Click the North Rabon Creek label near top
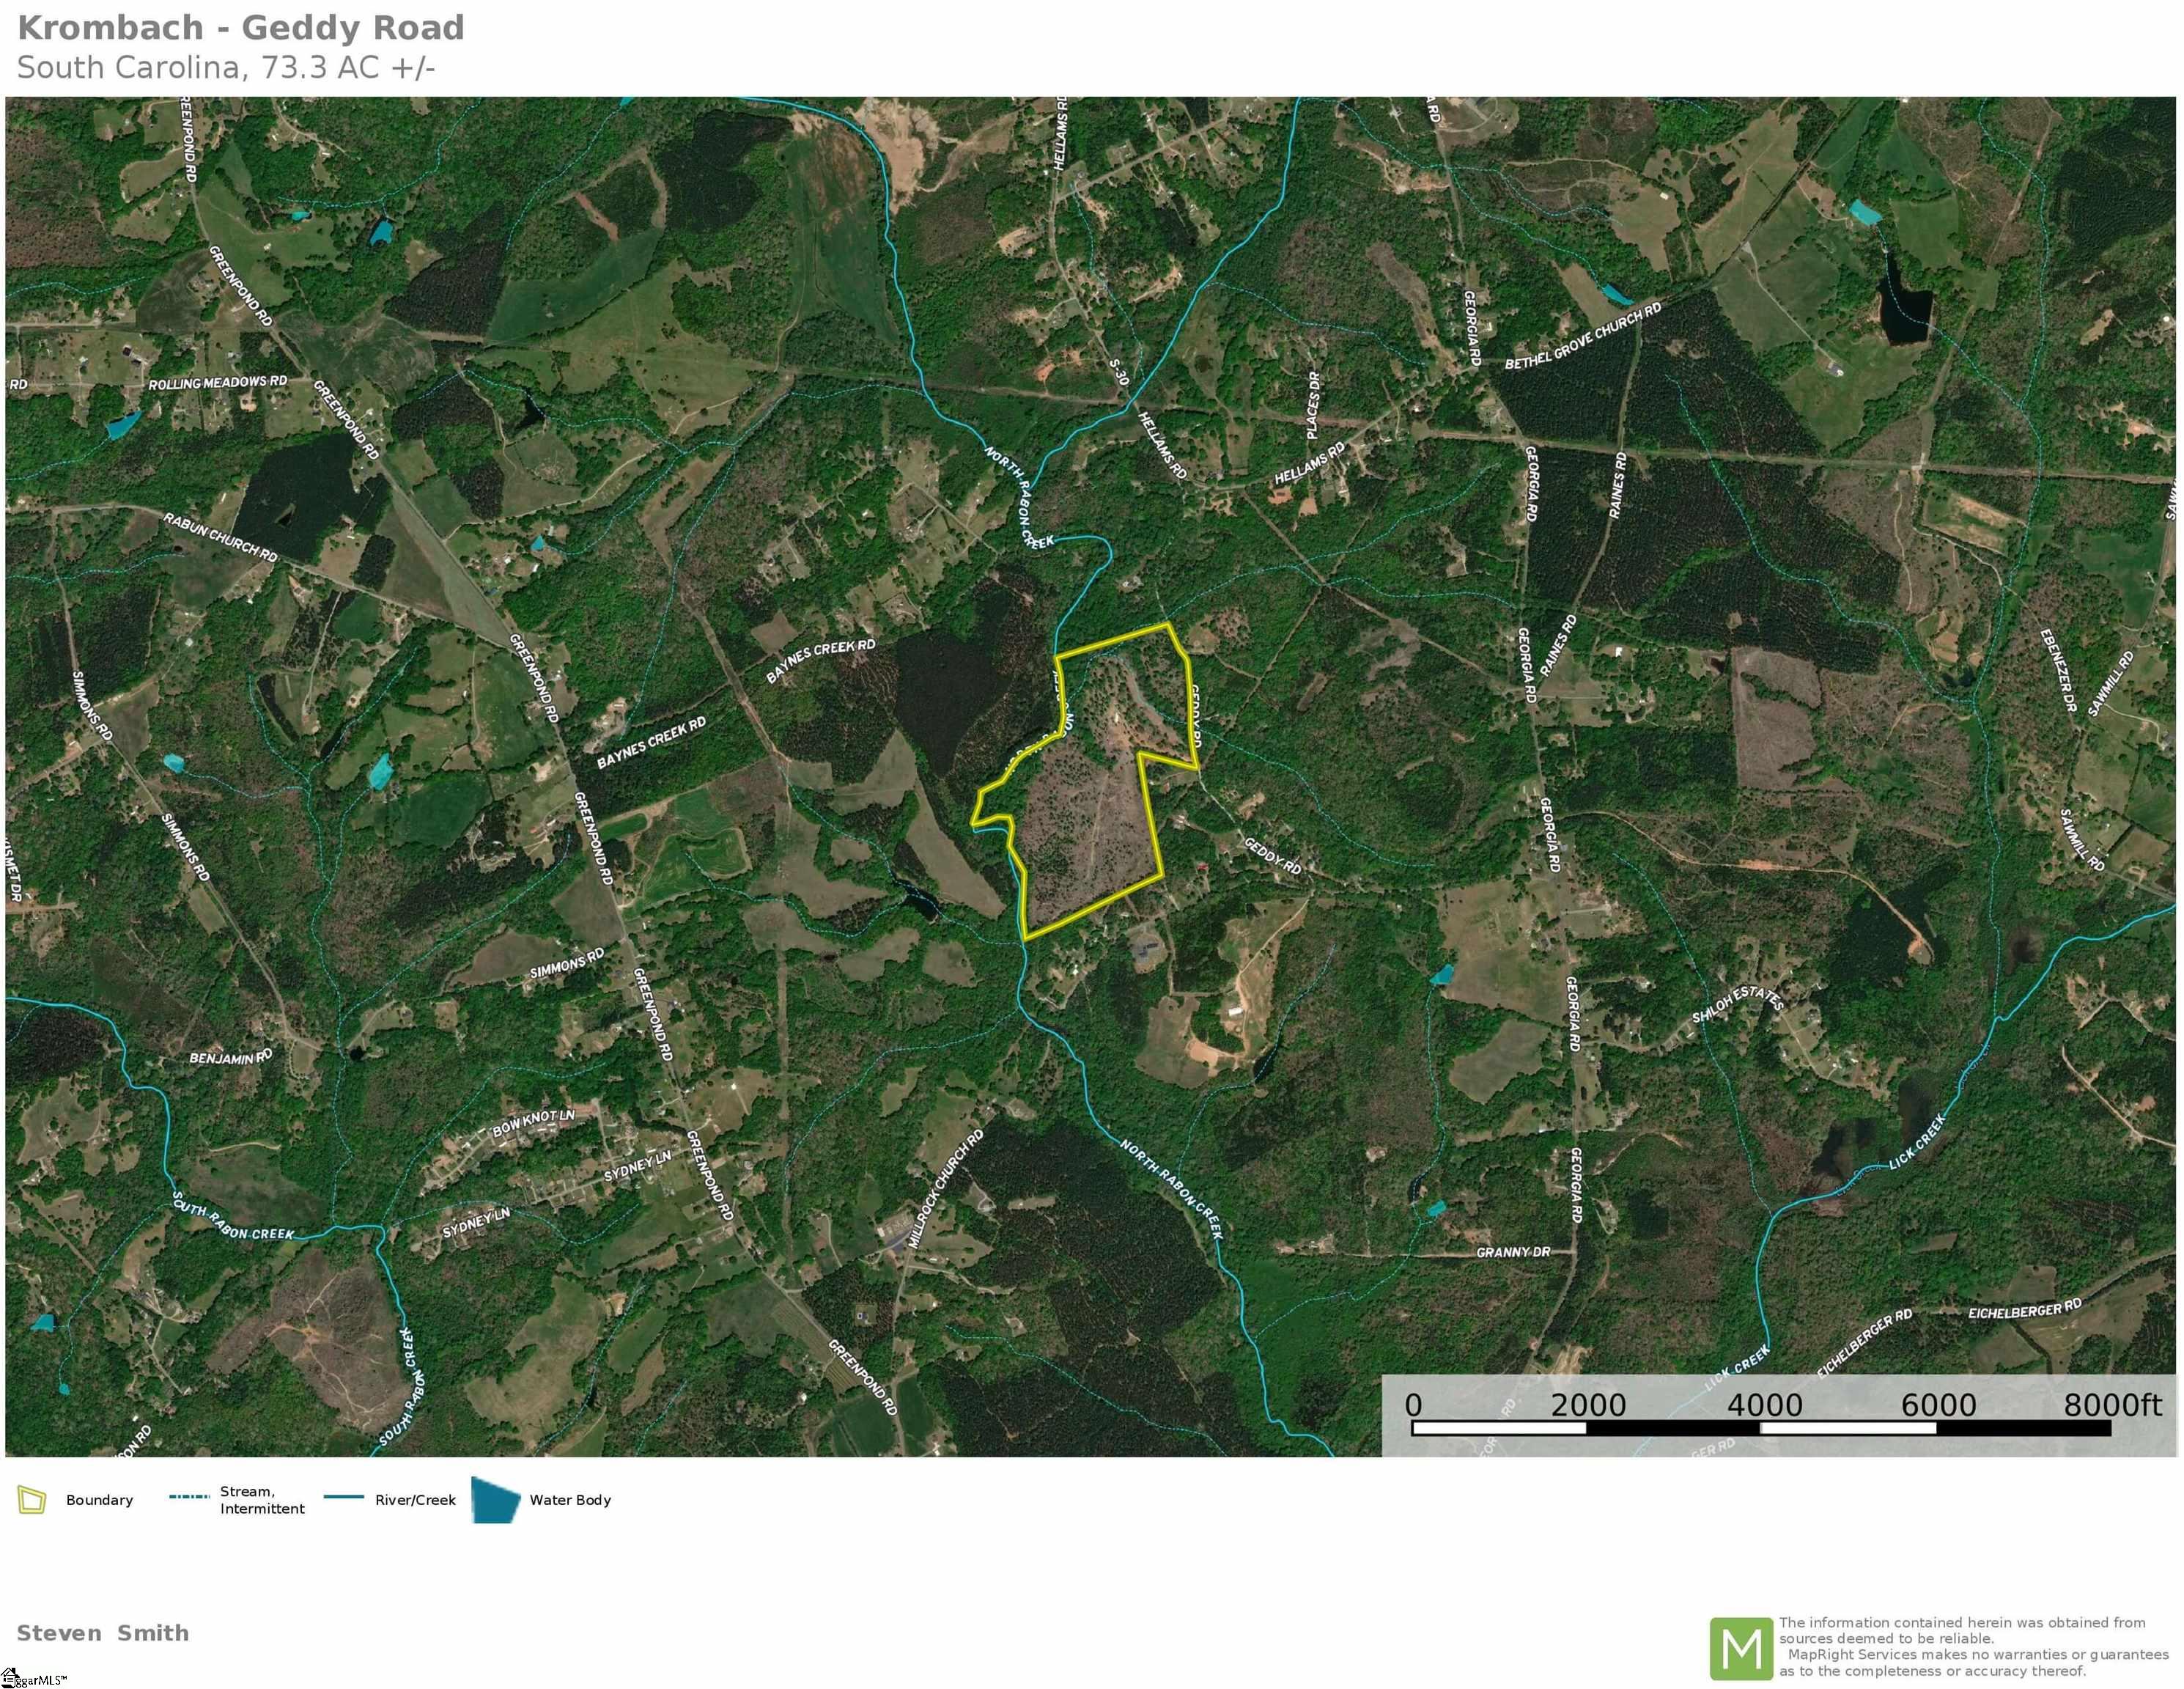 (1020, 497)
